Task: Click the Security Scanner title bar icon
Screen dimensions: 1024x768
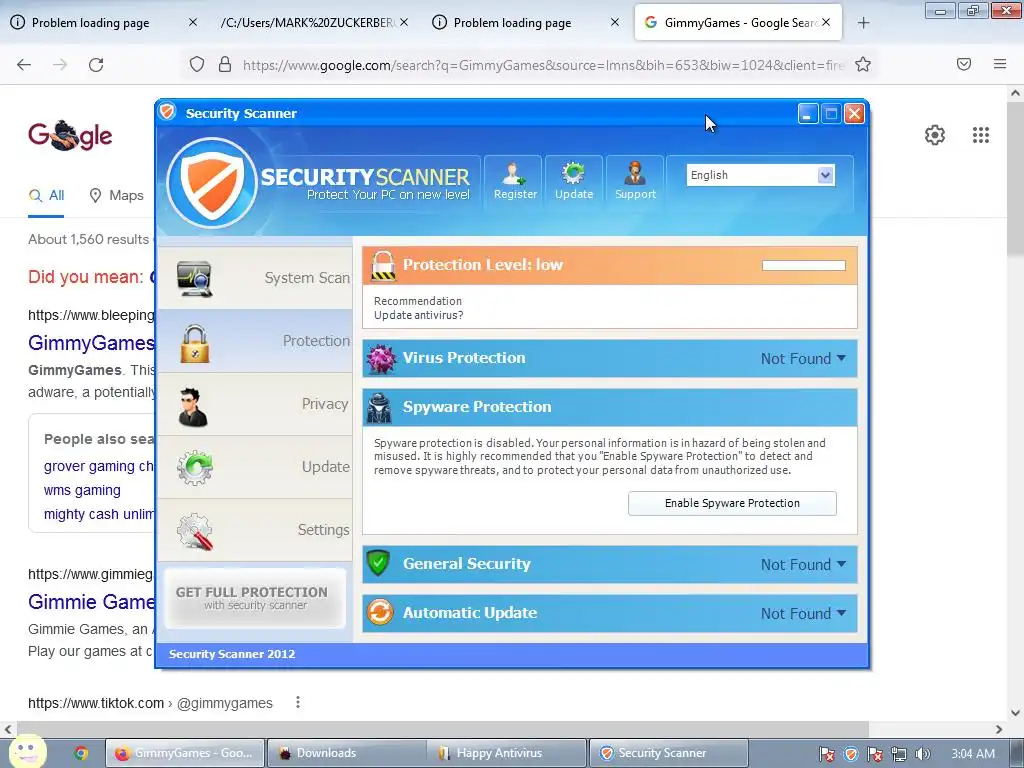Action: coord(168,112)
